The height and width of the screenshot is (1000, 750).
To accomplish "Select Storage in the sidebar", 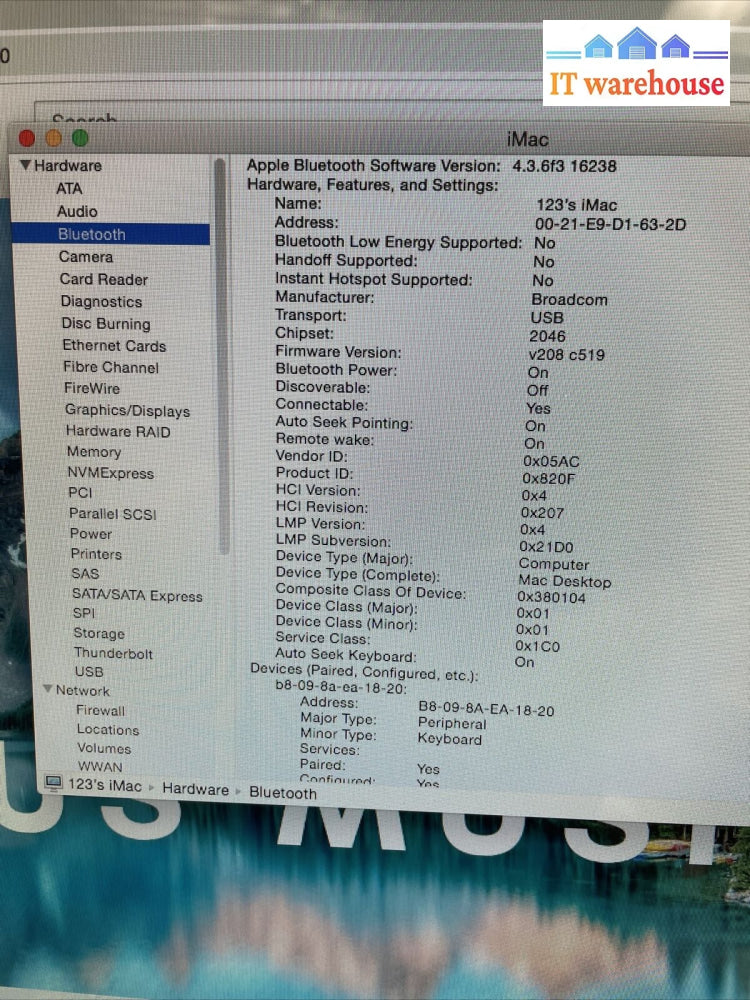I will [x=98, y=633].
